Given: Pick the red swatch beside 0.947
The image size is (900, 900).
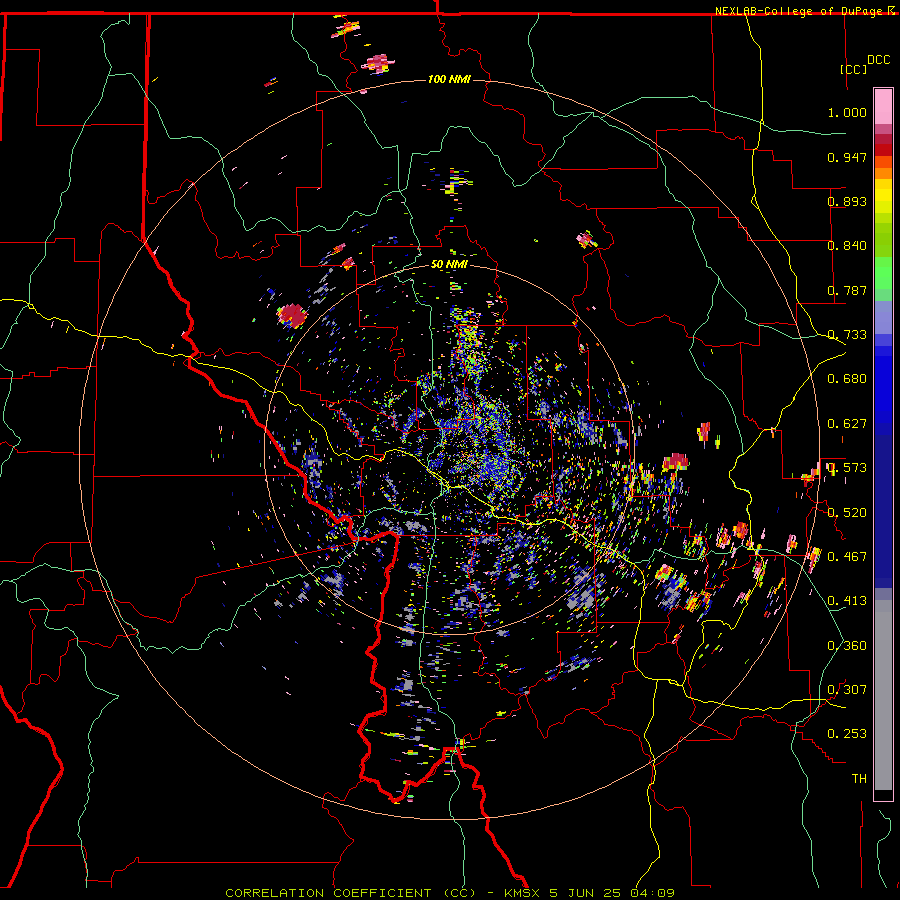Looking at the screenshot, I should 883,150.
